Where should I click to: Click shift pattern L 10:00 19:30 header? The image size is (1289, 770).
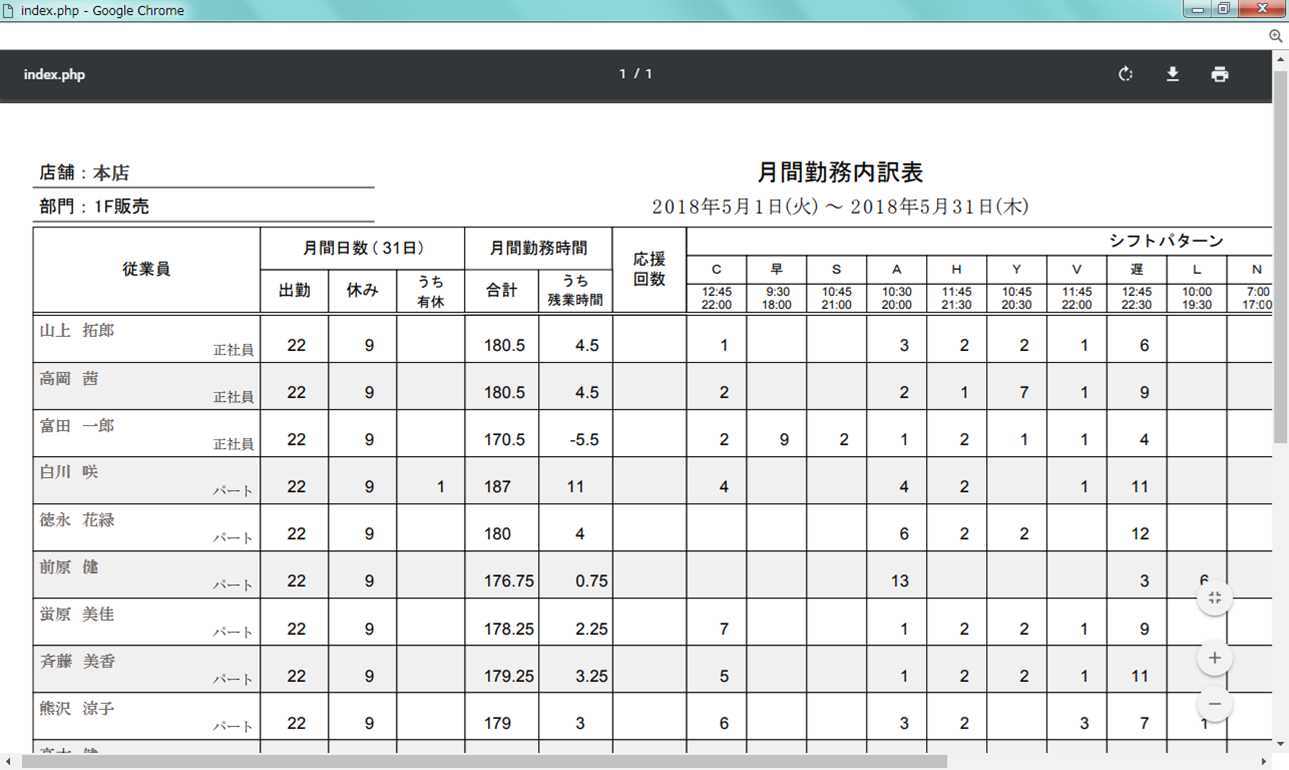point(1196,285)
